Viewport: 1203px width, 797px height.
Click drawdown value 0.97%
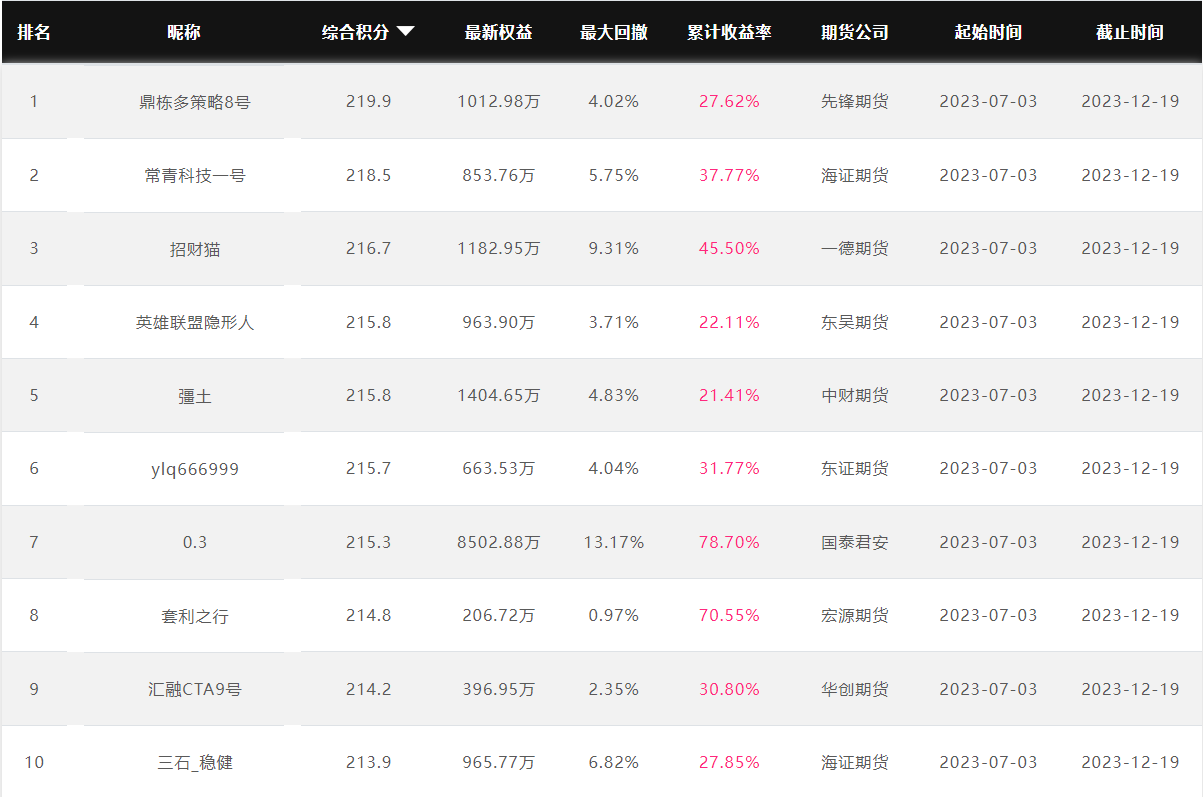click(614, 615)
